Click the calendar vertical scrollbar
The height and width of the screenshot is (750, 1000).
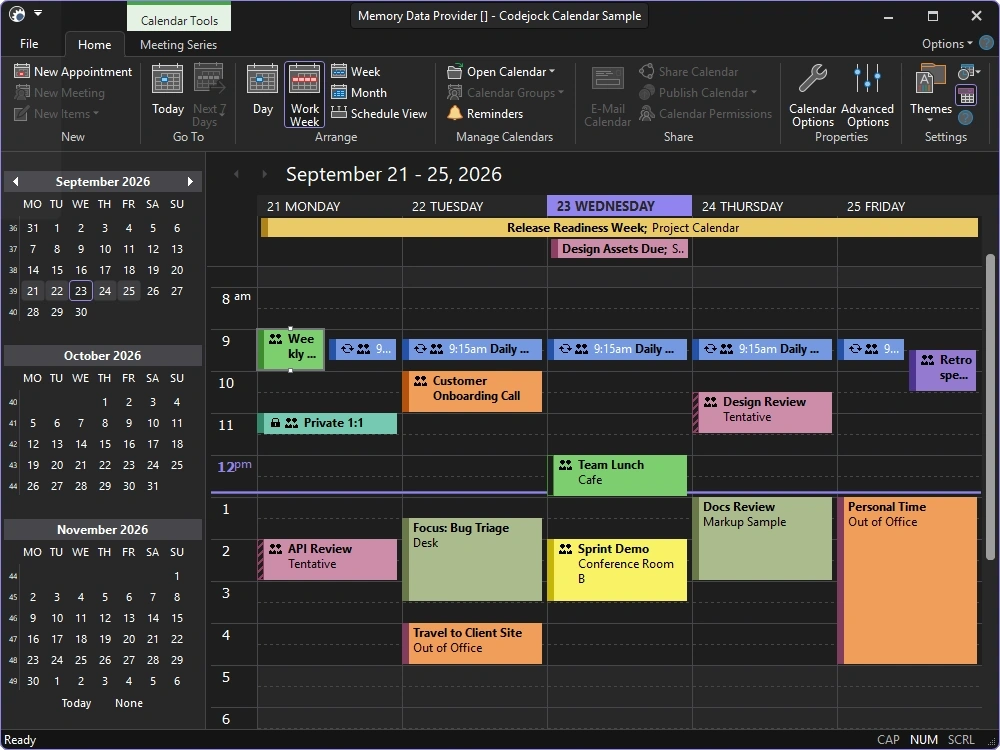point(990,408)
